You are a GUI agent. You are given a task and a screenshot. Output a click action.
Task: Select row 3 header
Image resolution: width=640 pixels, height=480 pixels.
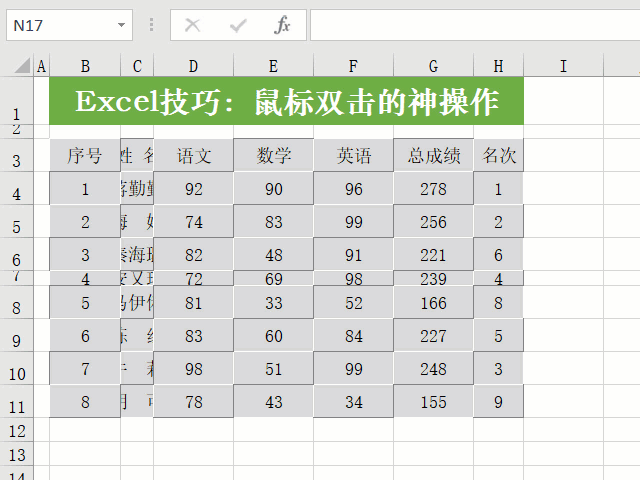[x=16, y=156]
